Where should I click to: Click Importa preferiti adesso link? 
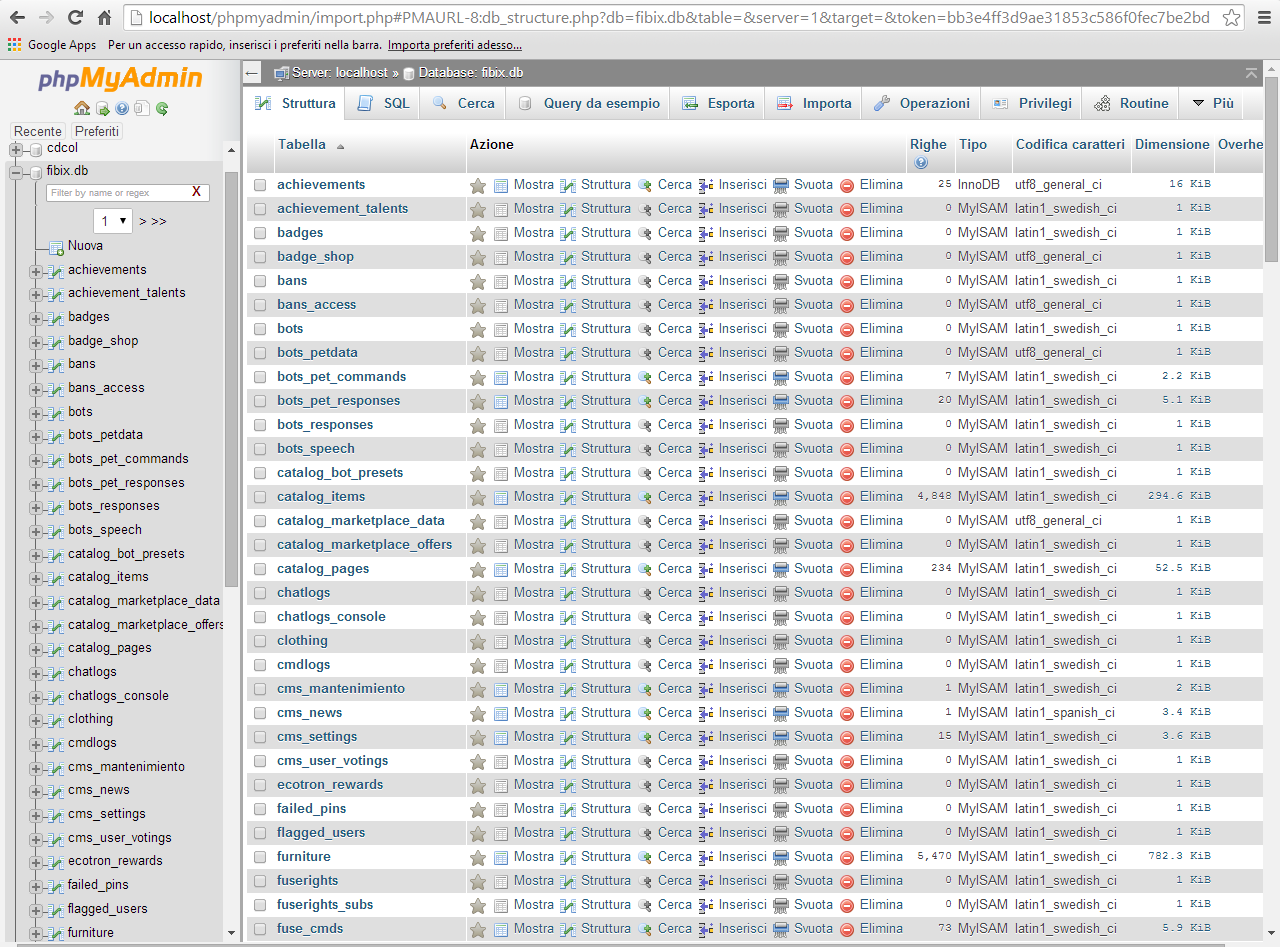pyautogui.click(x=455, y=45)
